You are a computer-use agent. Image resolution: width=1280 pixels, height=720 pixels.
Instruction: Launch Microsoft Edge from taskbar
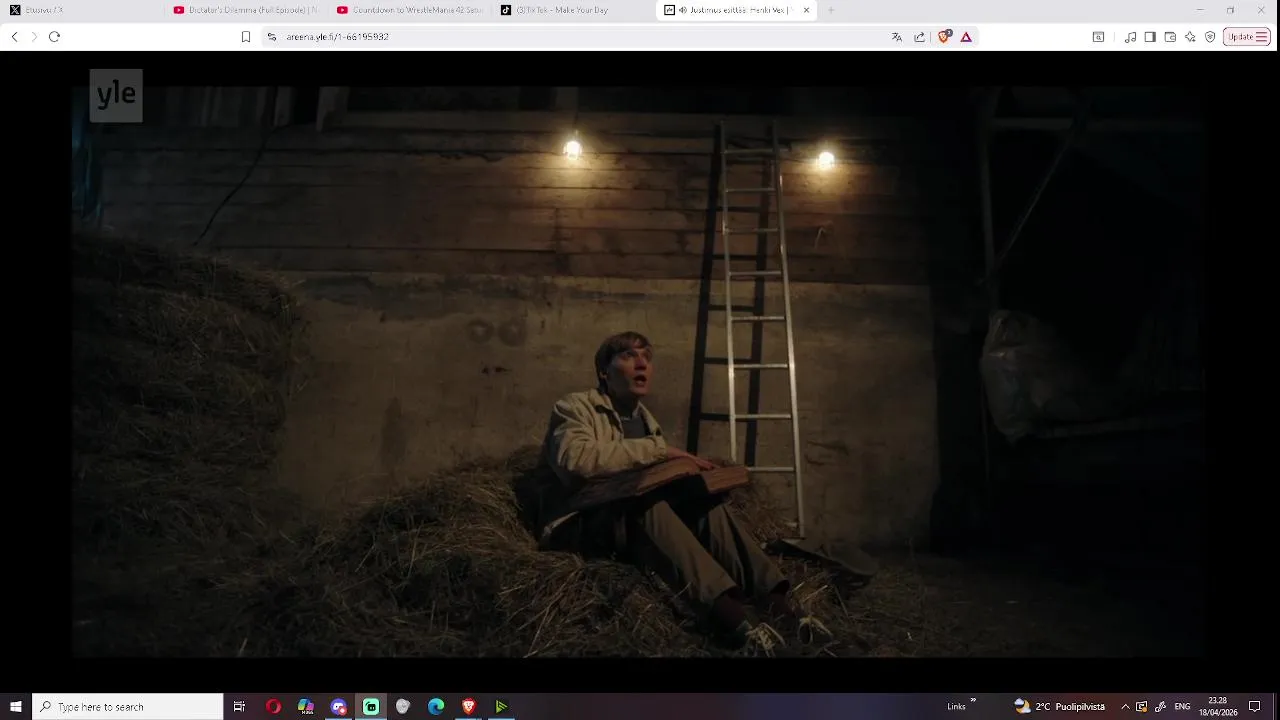(x=436, y=706)
